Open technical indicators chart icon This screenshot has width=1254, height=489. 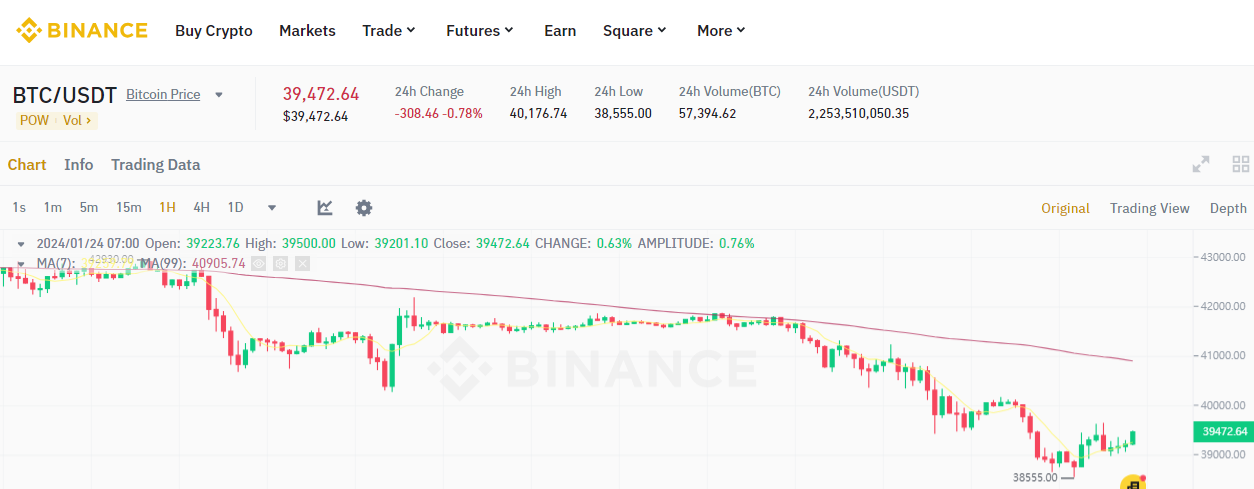(325, 207)
